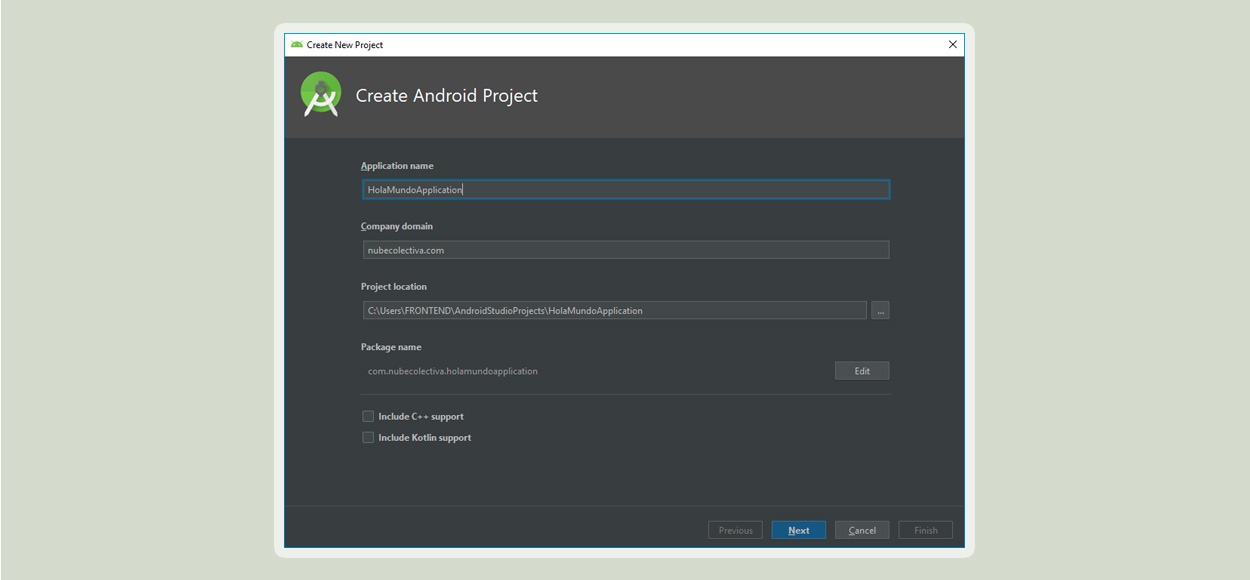This screenshot has height=580, width=1250.
Task: Select the Project location path field
Action: tap(614, 310)
